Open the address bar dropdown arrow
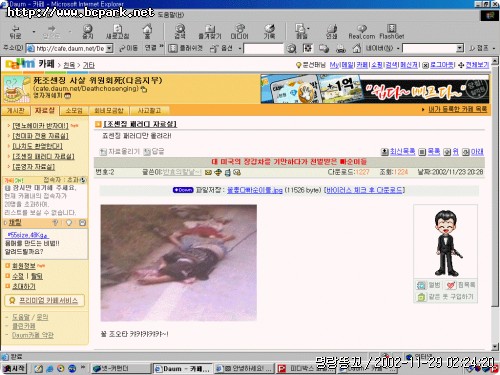Viewport: 500px width, 375px height. pos(109,49)
